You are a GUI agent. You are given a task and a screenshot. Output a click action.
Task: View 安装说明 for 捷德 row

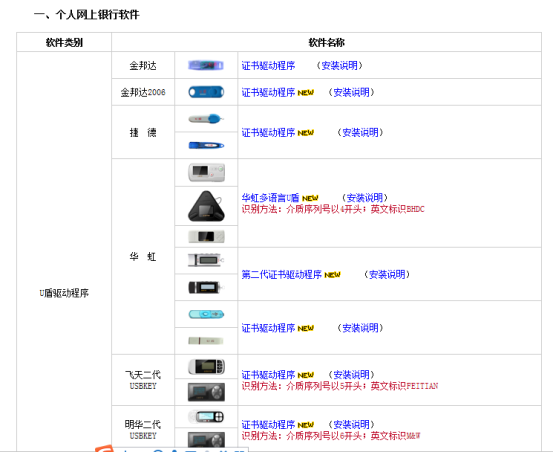pyautogui.click(x=360, y=133)
